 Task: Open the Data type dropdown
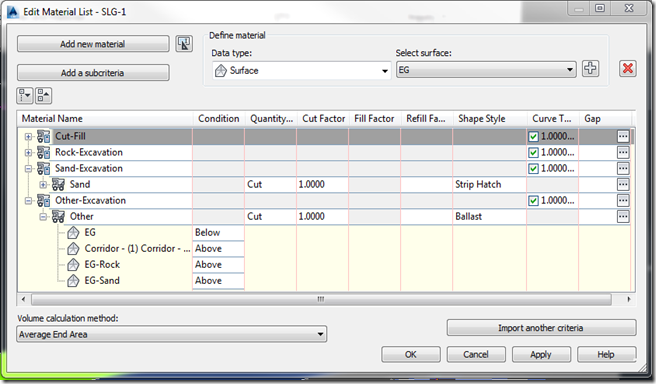click(301, 70)
